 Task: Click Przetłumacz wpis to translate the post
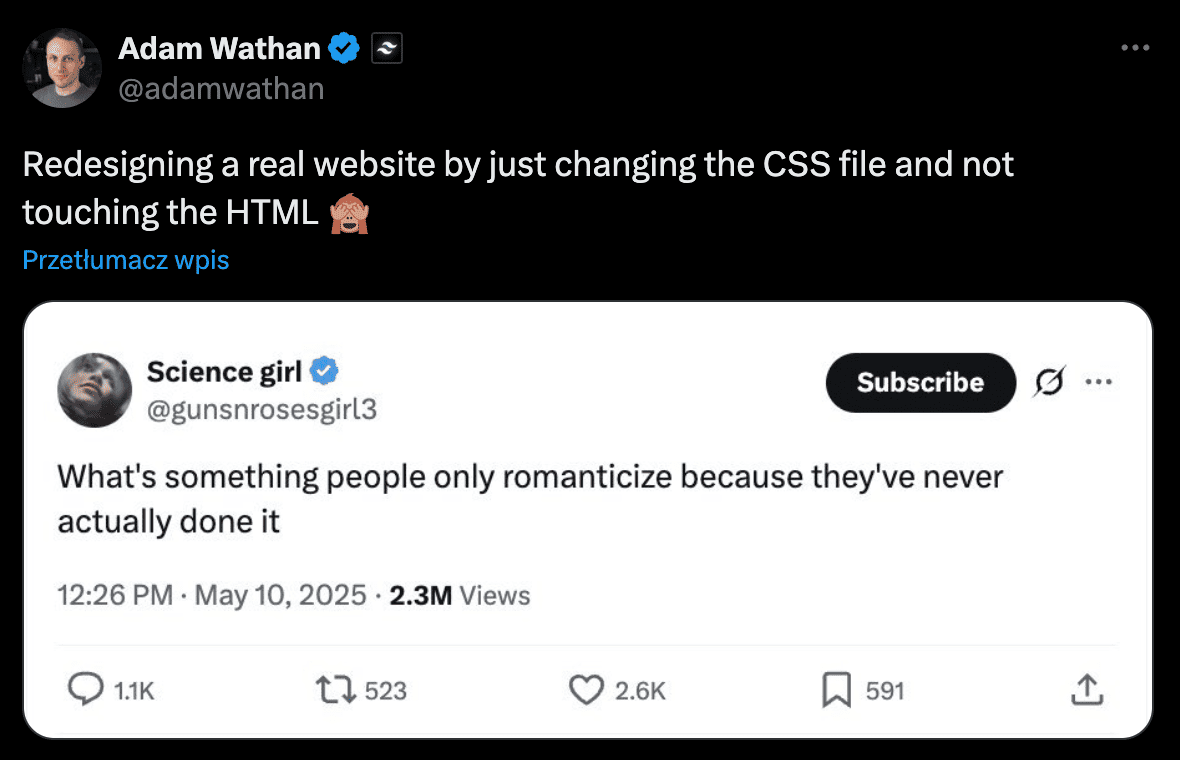(126, 260)
